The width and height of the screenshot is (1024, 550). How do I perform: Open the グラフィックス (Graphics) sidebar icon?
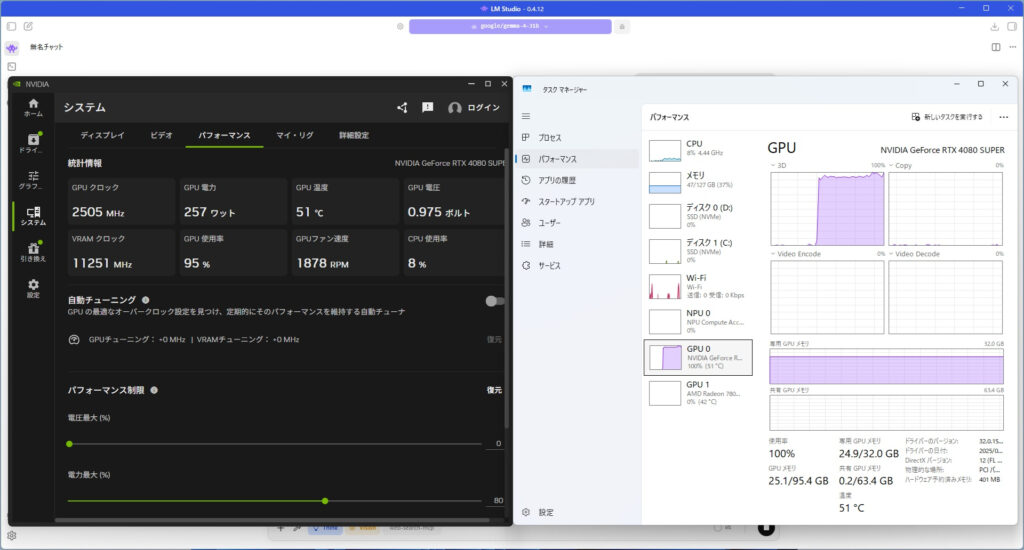(33, 179)
